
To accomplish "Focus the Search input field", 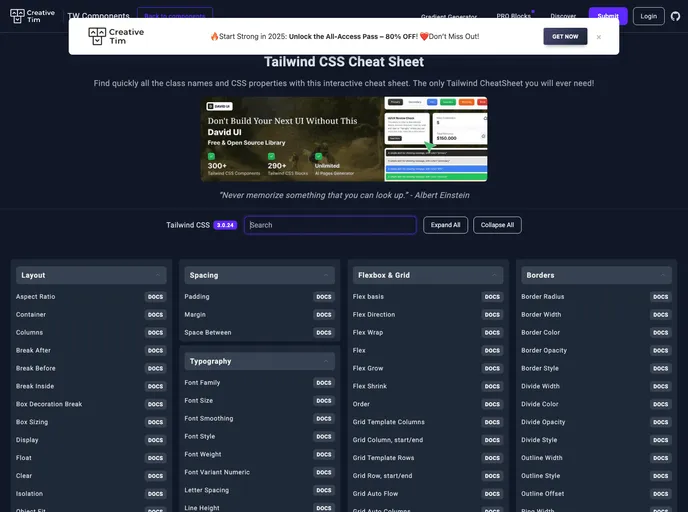I will [330, 225].
